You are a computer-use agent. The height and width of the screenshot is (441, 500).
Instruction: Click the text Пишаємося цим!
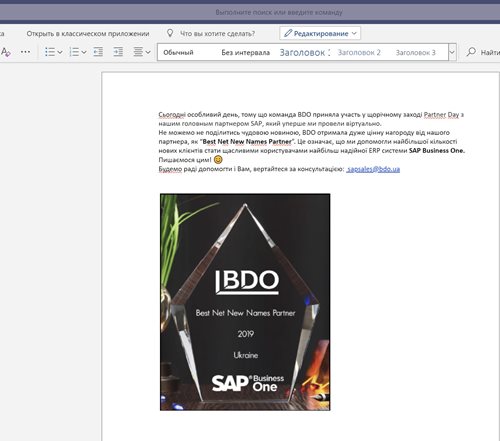pyautogui.click(x=185, y=160)
